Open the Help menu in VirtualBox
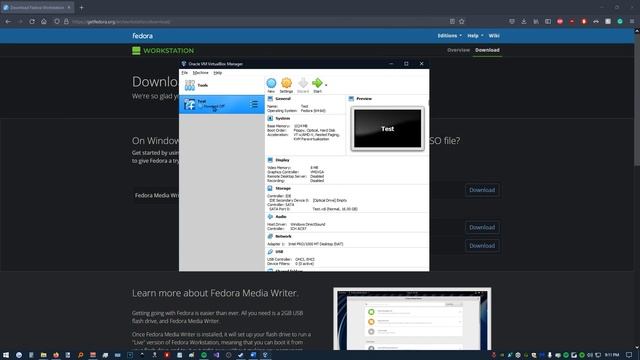The width and height of the screenshot is (640, 360). 218,73
